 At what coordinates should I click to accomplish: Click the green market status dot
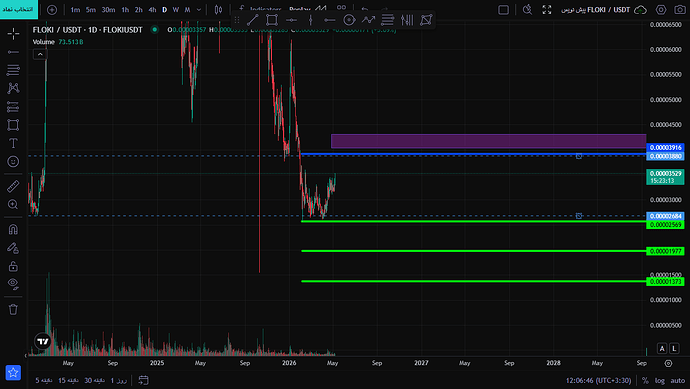point(154,29)
